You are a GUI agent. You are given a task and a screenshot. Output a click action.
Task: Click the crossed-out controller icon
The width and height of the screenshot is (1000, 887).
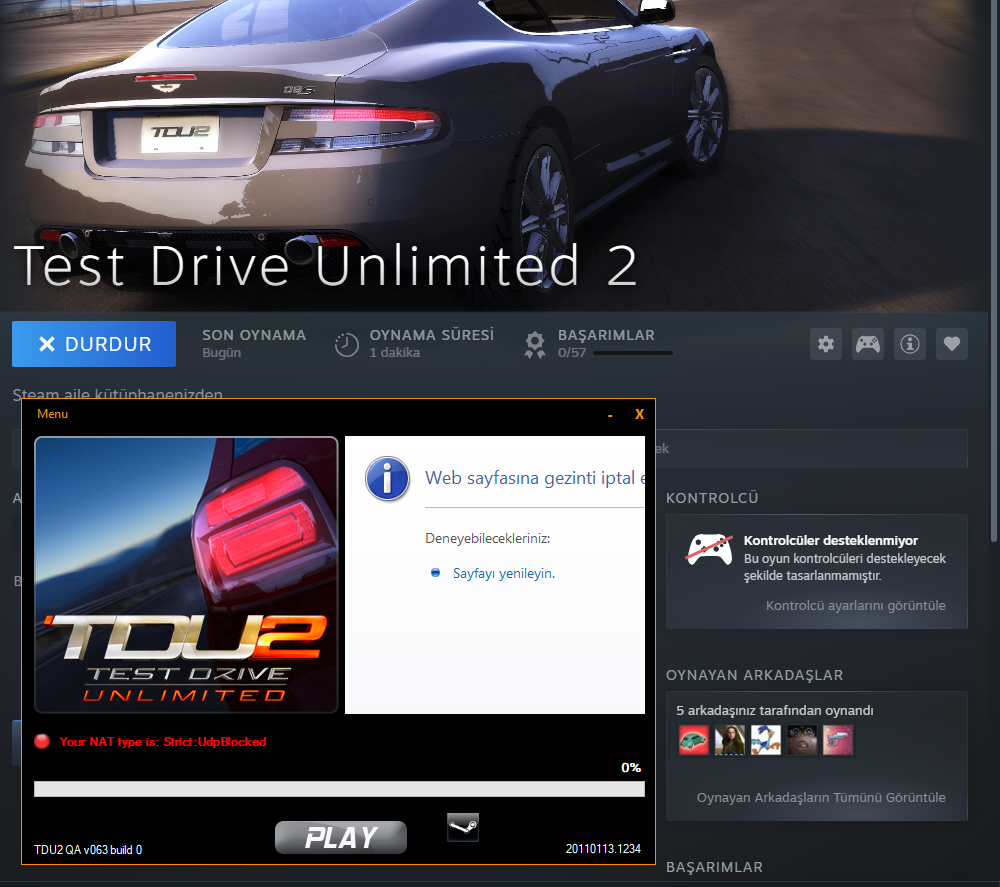tap(709, 549)
